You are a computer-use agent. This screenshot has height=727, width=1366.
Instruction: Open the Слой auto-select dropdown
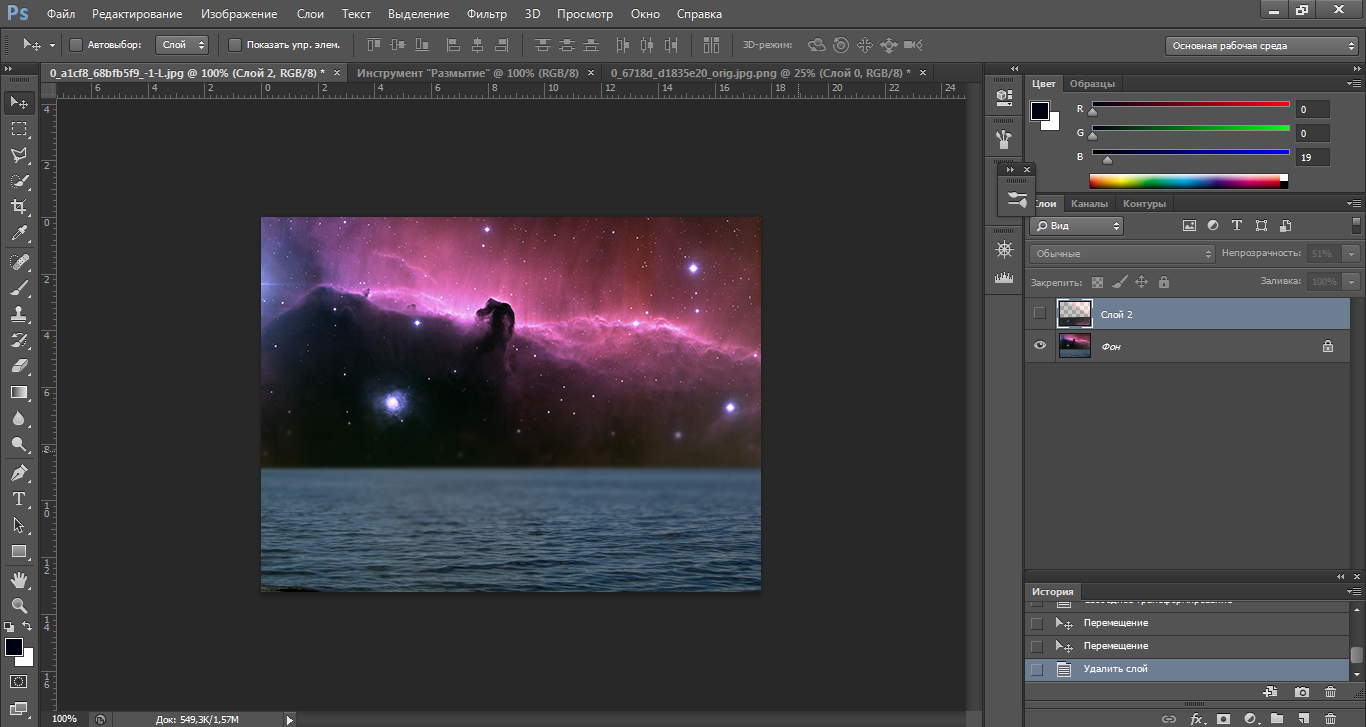(182, 45)
